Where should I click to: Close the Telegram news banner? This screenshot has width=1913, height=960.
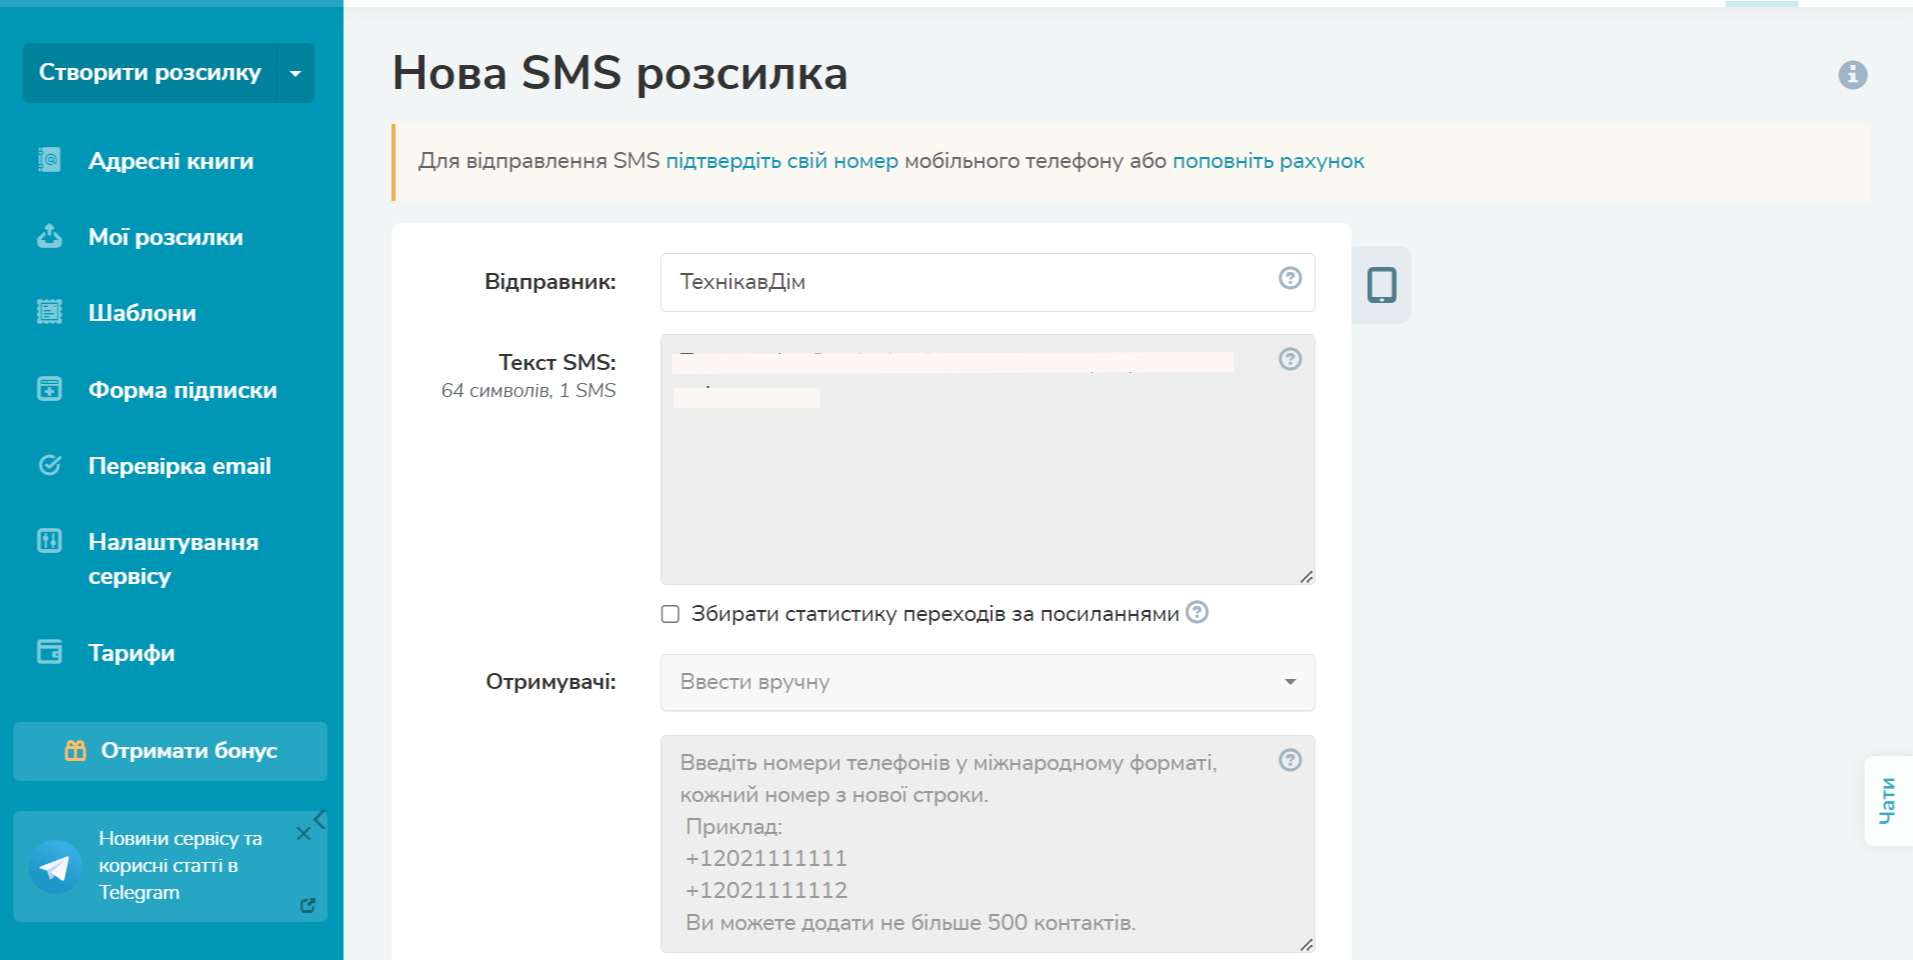click(303, 834)
